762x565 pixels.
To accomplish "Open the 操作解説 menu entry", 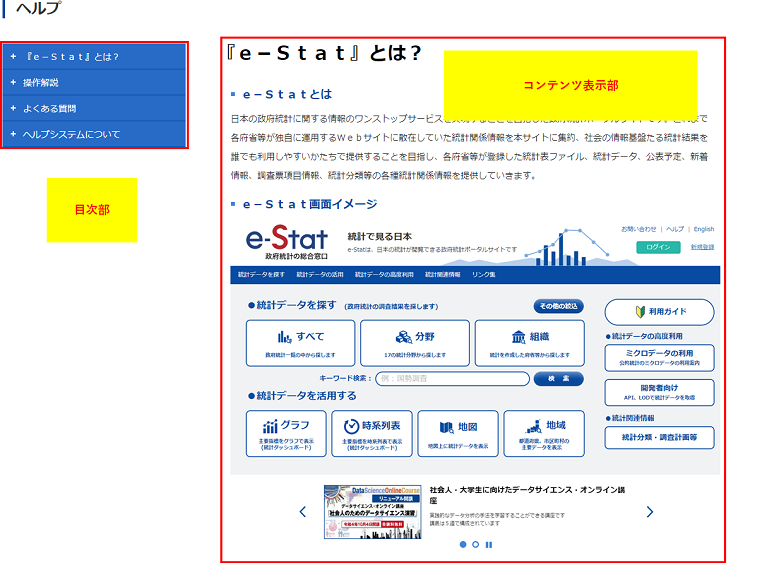I will tap(94, 83).
